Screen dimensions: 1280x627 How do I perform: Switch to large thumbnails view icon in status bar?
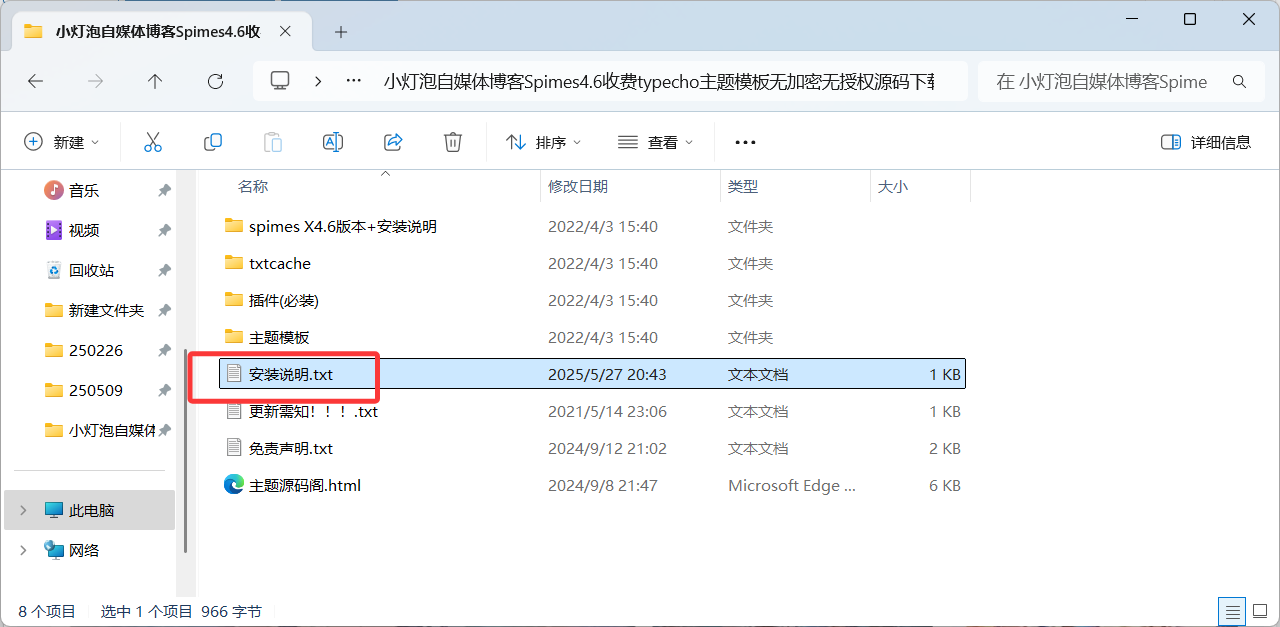[x=1258, y=611]
